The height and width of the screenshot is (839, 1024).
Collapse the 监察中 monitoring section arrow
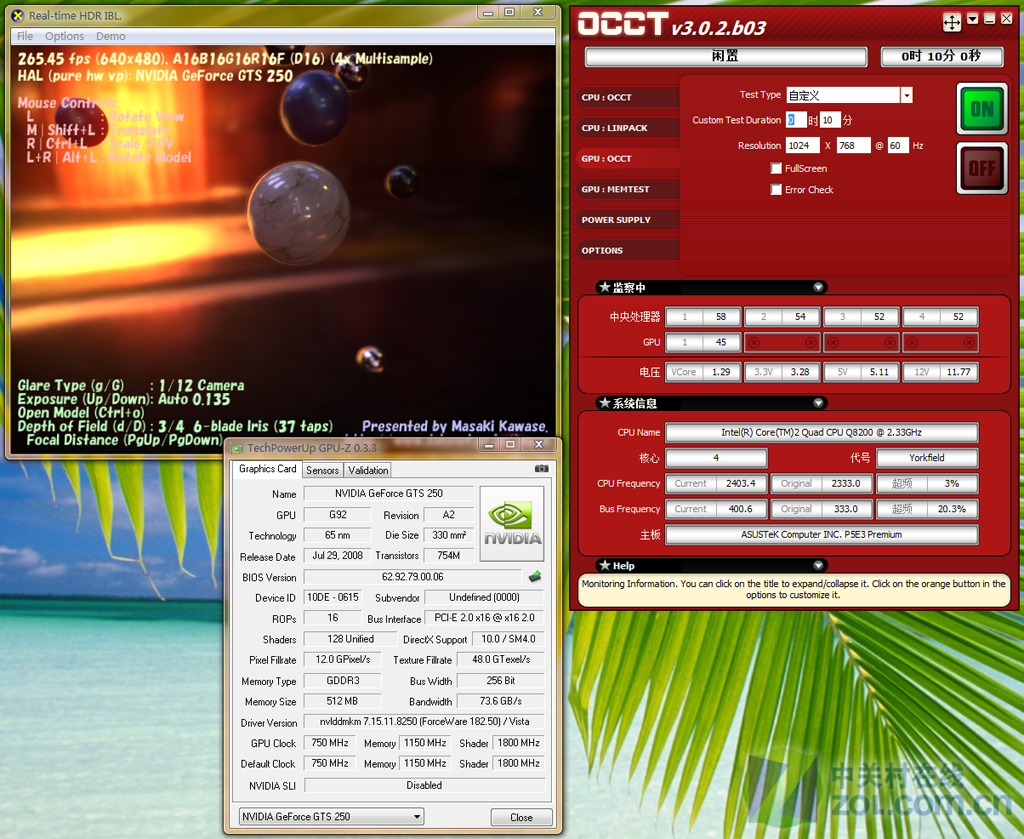818,287
